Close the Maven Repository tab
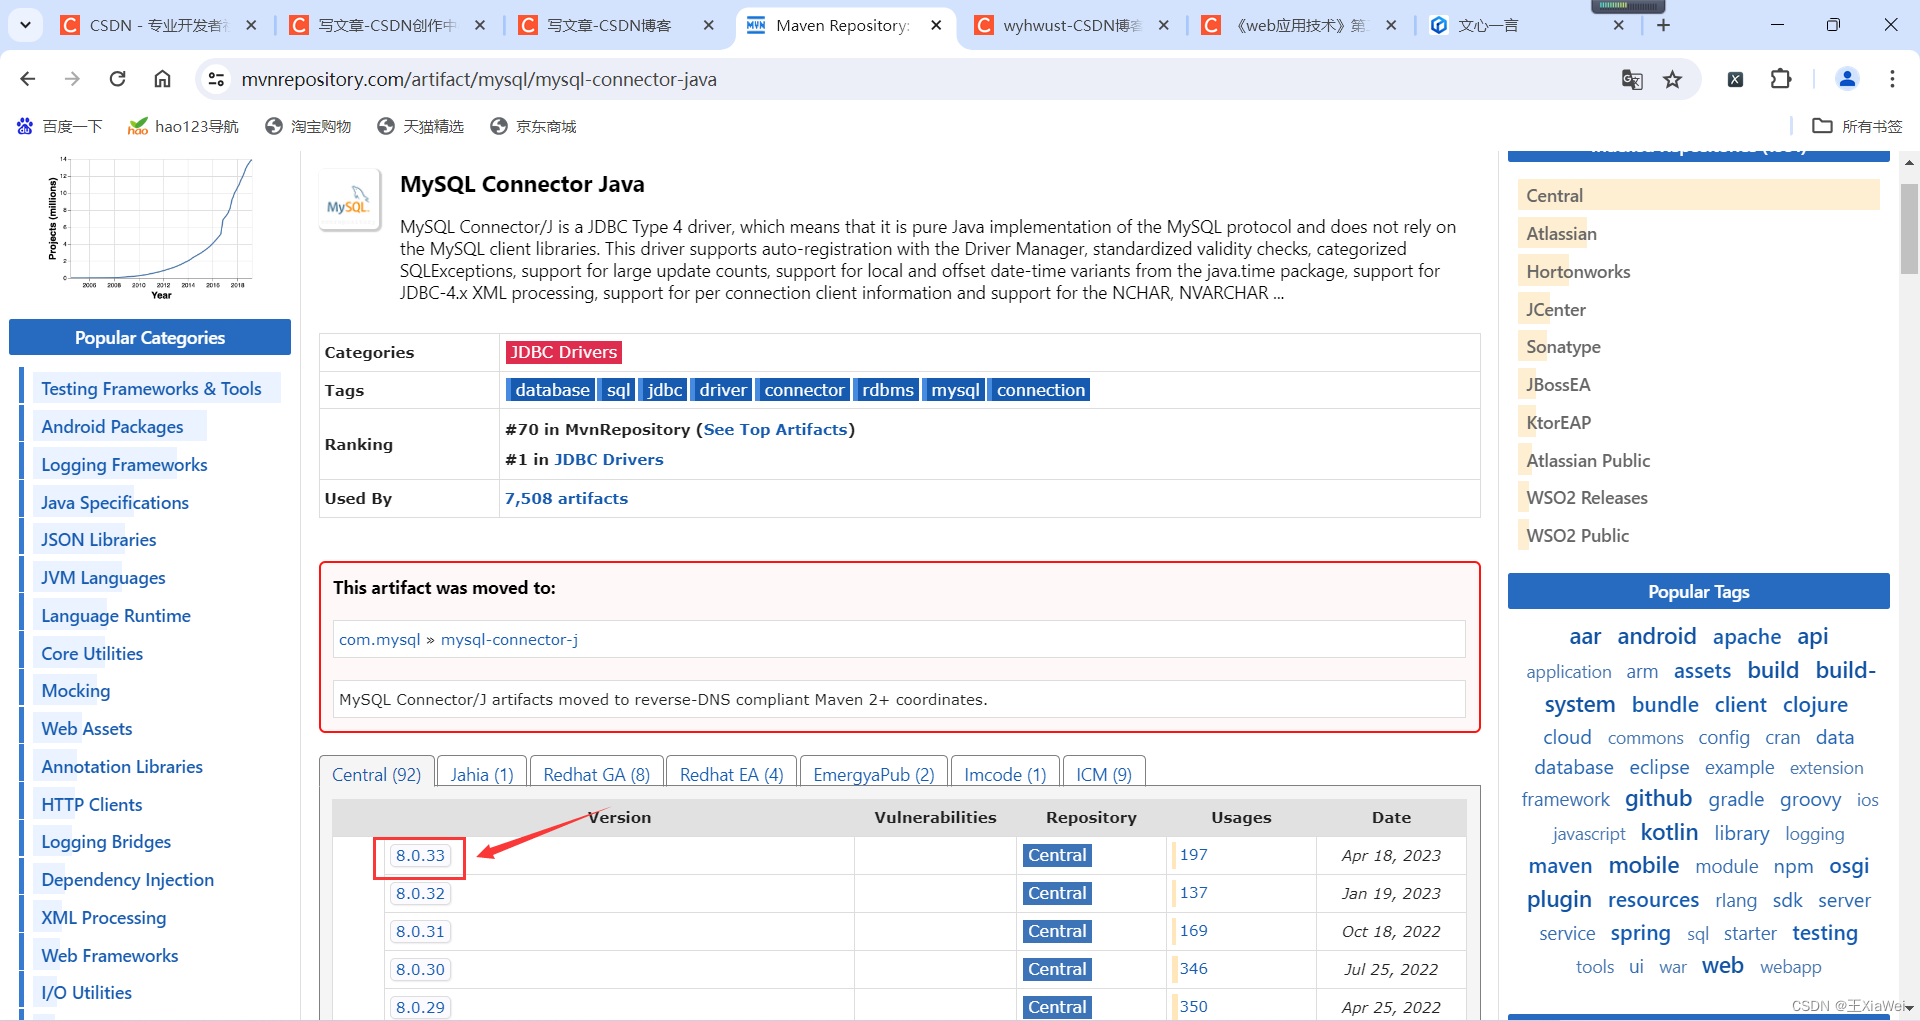The height and width of the screenshot is (1021, 1920). pos(936,25)
